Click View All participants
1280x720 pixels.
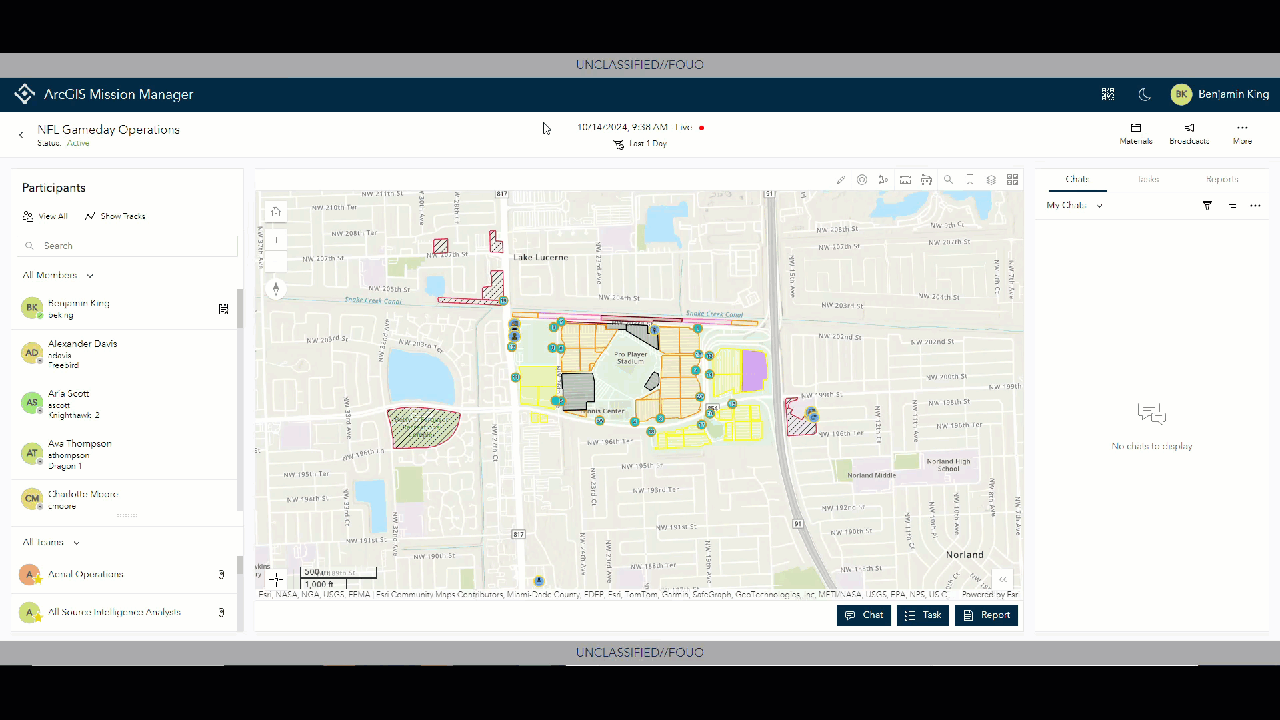45,216
